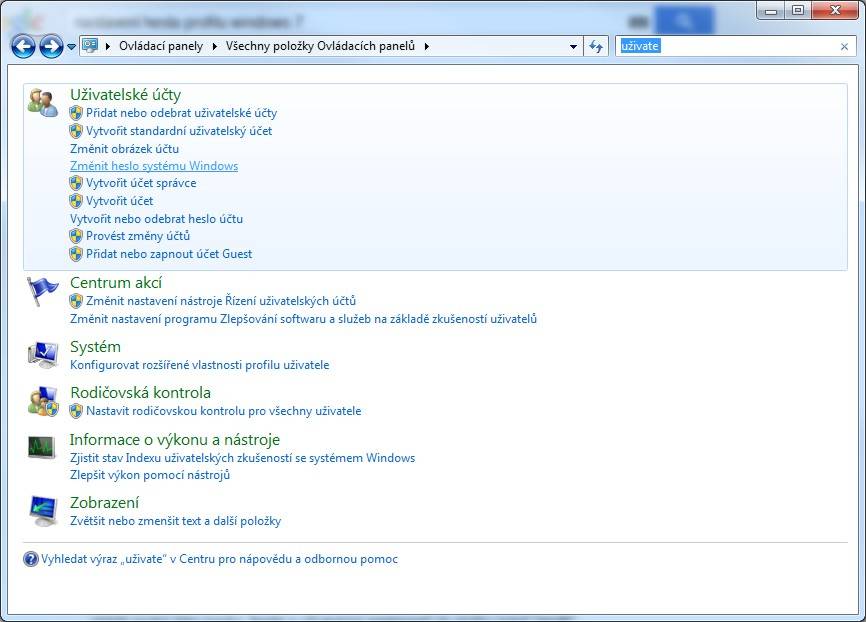Viewport: 866px width, 622px height.
Task: Select Všechny položky Ovládacích panelů breadcrumb
Action: coord(320,46)
